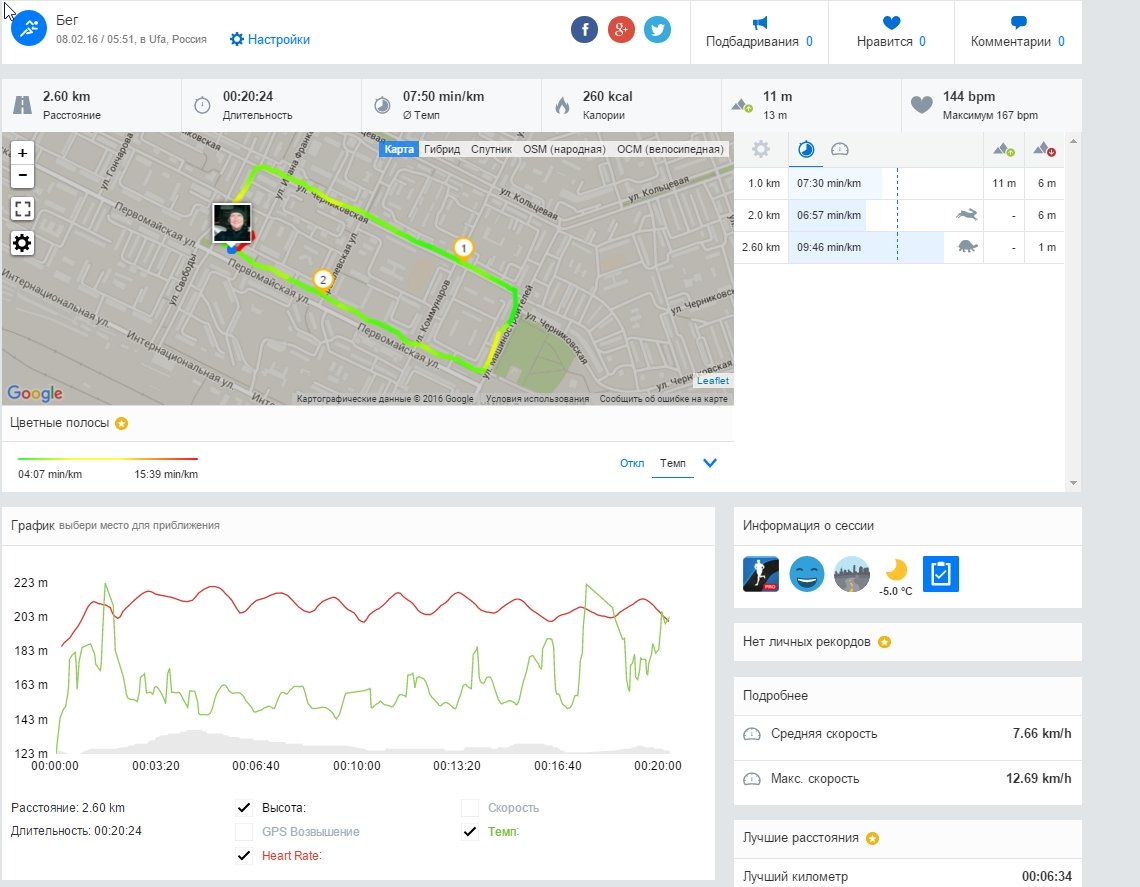Image resolution: width=1140 pixels, height=887 pixels.
Task: Zoom out on the map
Action: tap(22, 176)
